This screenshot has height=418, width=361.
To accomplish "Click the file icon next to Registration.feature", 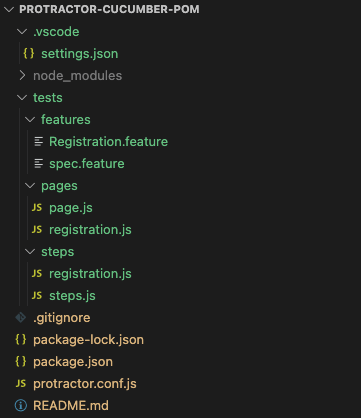I will tap(39, 142).
